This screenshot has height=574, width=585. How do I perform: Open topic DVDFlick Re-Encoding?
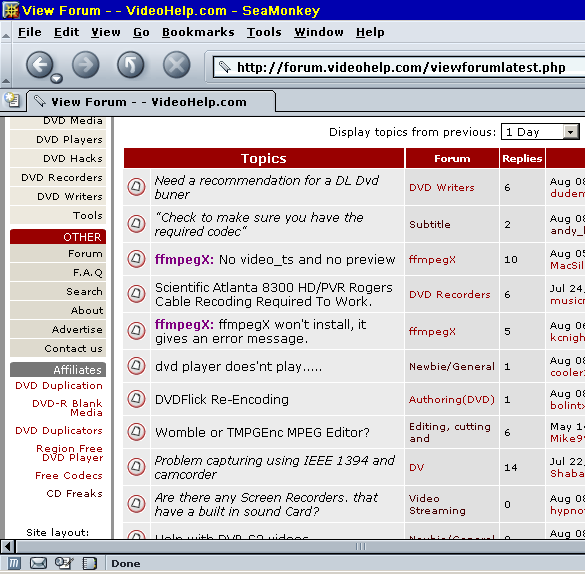pyautogui.click(x=222, y=399)
